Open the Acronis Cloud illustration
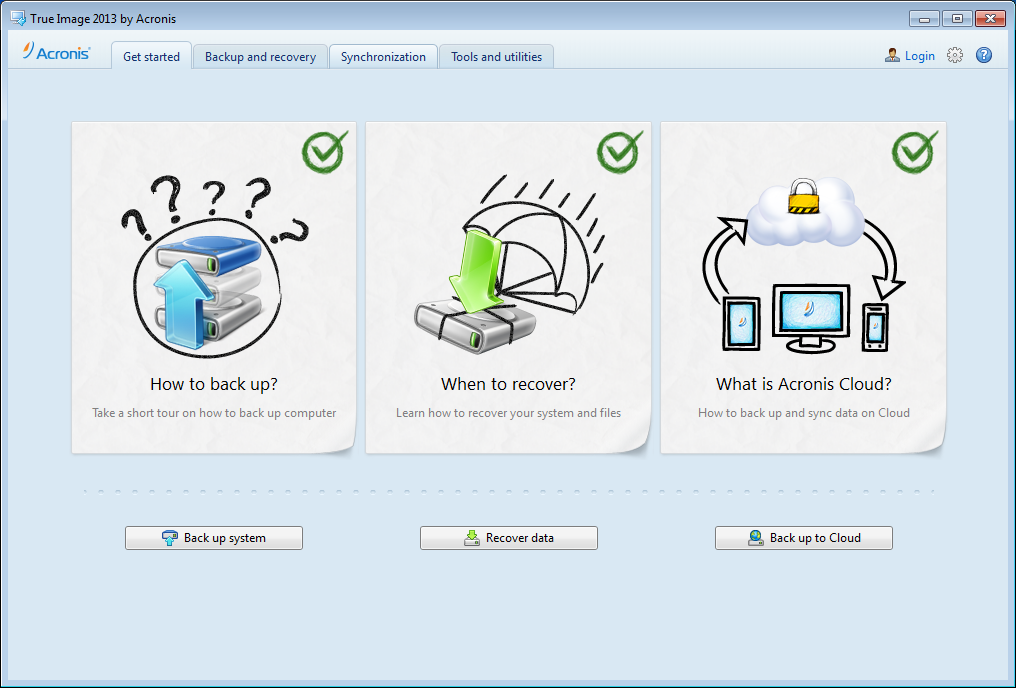 [803, 266]
